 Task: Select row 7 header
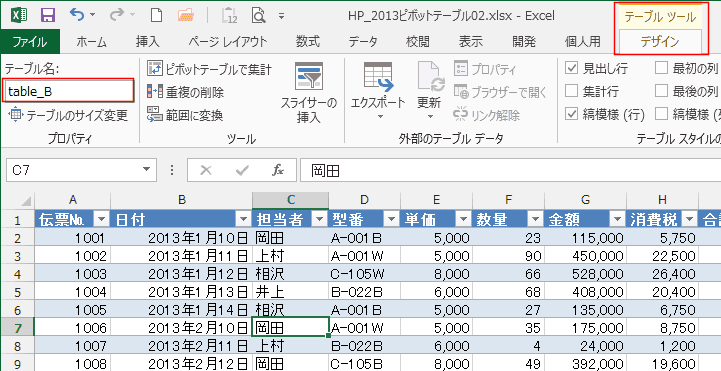pyautogui.click(x=17, y=328)
